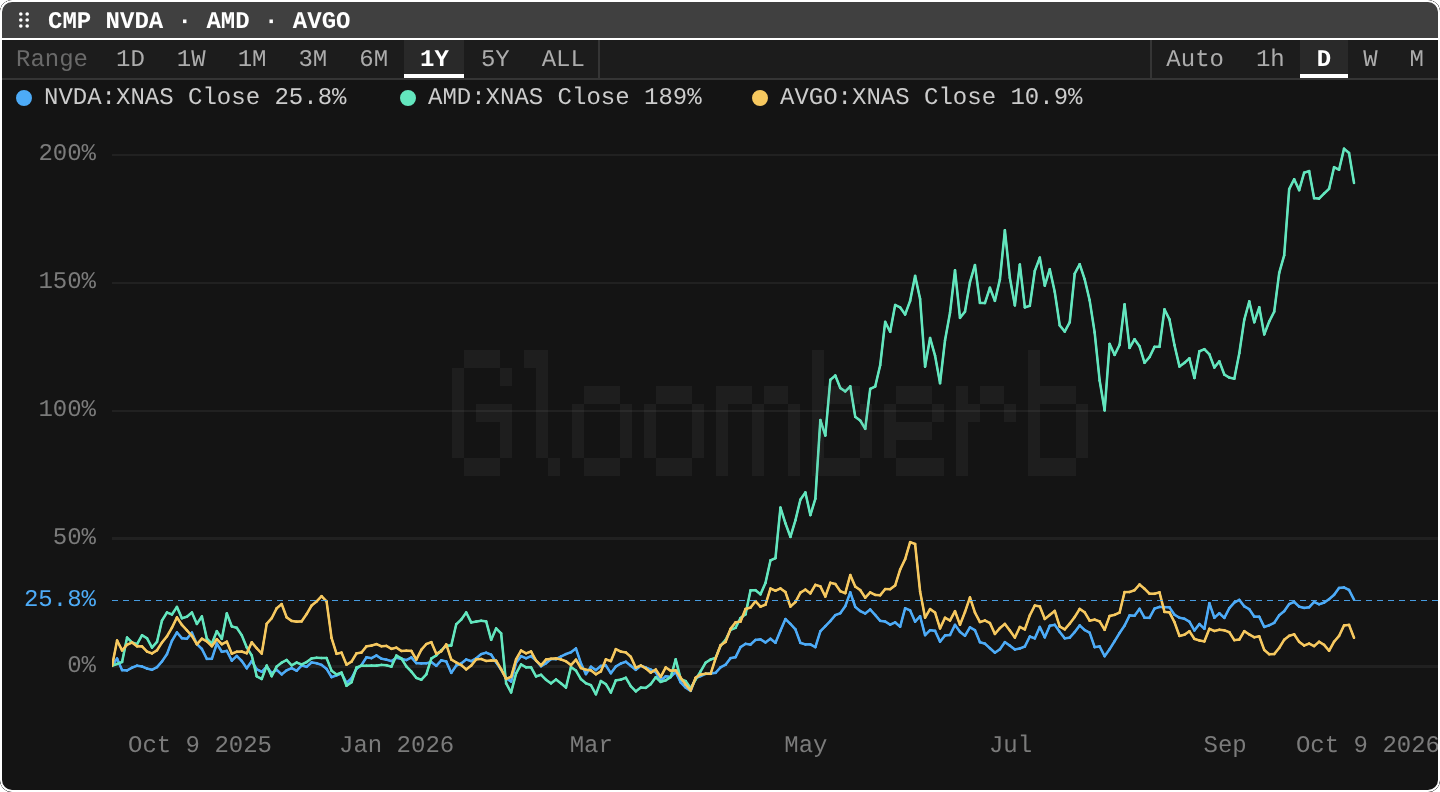Screen dimensions: 1440x792
Task: Choose the daily D interval
Action: [1324, 59]
